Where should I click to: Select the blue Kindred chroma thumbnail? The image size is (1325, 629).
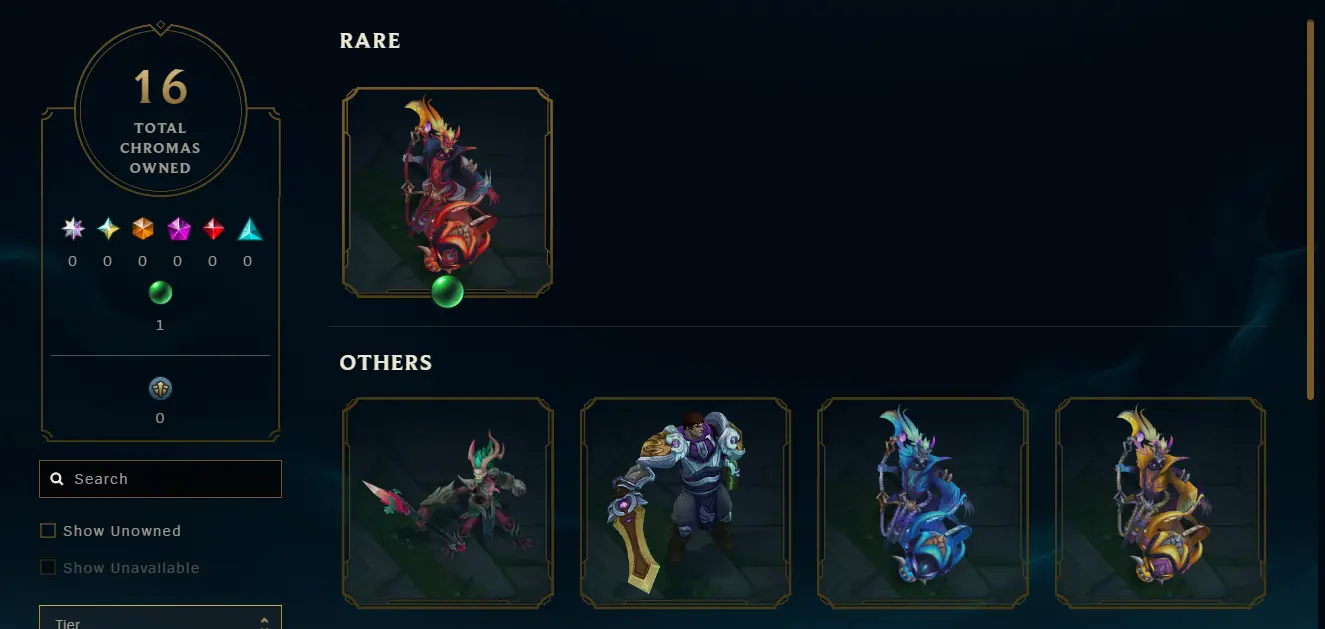tap(923, 503)
